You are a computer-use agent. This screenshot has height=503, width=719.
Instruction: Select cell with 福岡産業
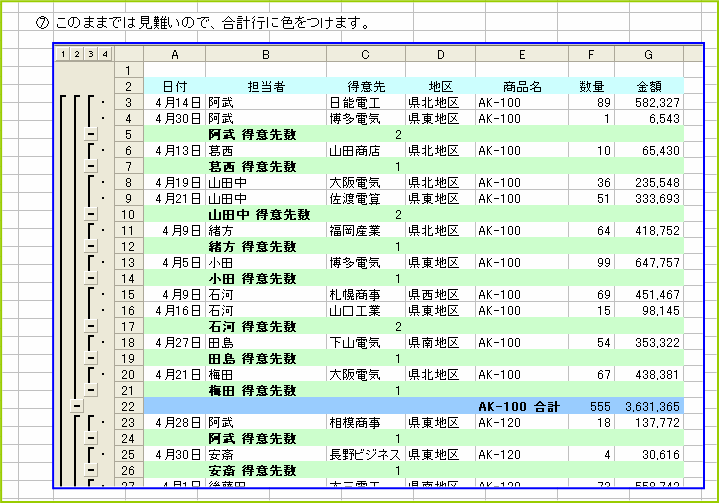point(365,230)
